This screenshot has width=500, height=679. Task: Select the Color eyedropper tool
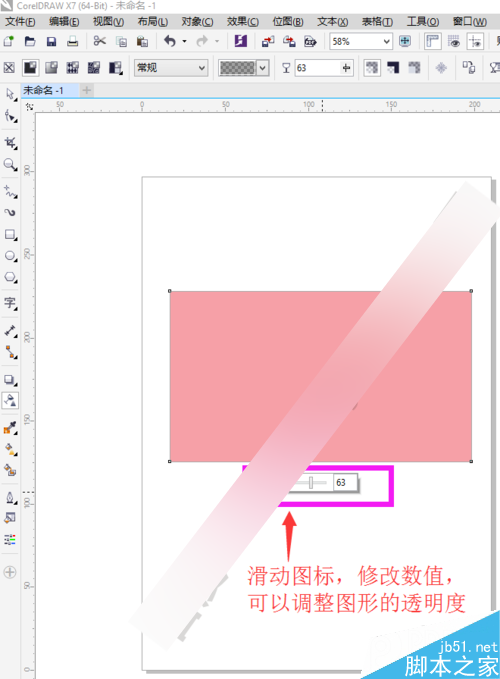[x=10, y=428]
